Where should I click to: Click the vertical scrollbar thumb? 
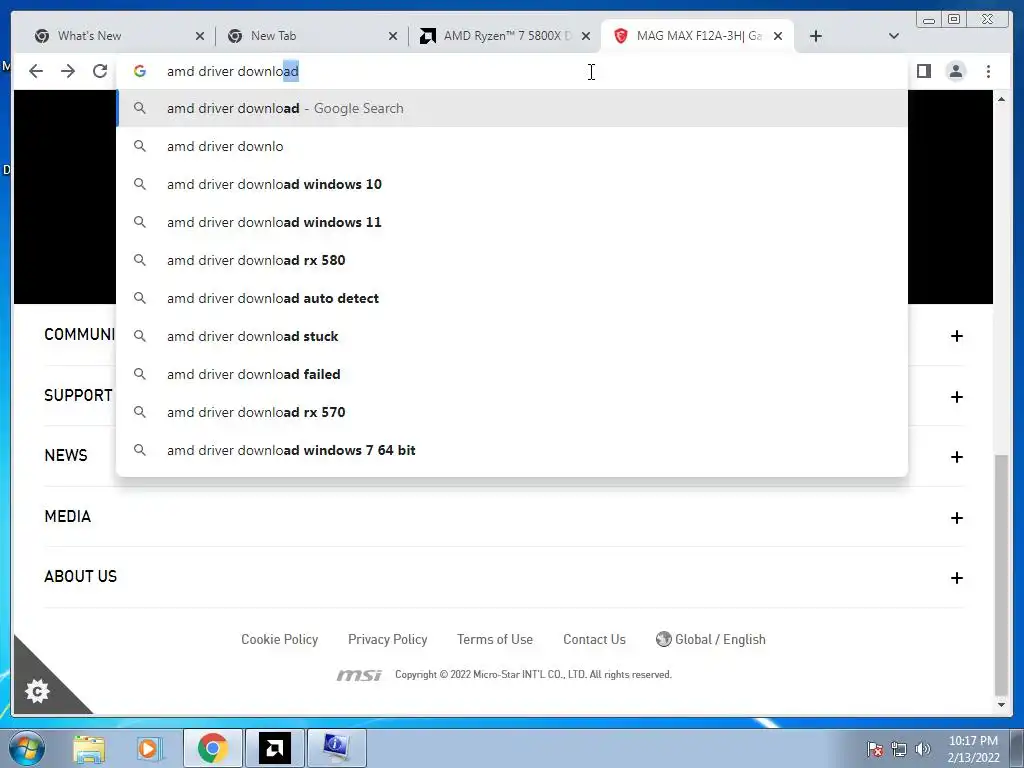[1001, 575]
